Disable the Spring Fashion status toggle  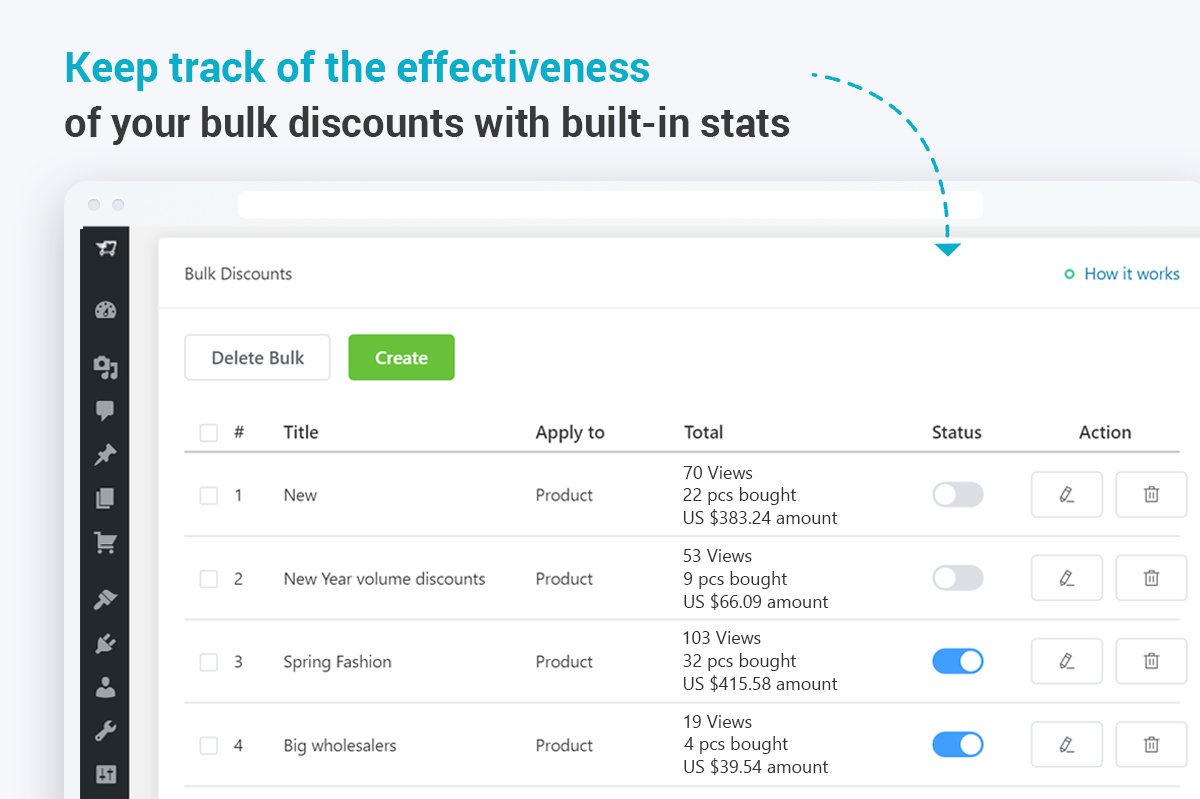(958, 661)
